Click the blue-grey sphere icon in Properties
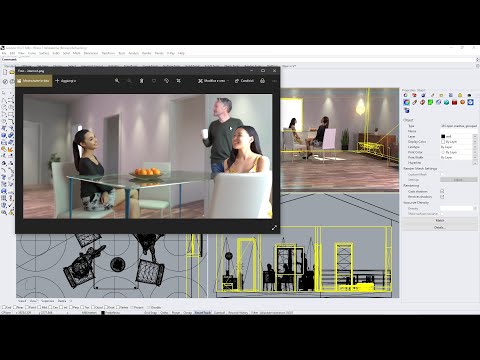The image size is (480, 360). tap(438, 102)
